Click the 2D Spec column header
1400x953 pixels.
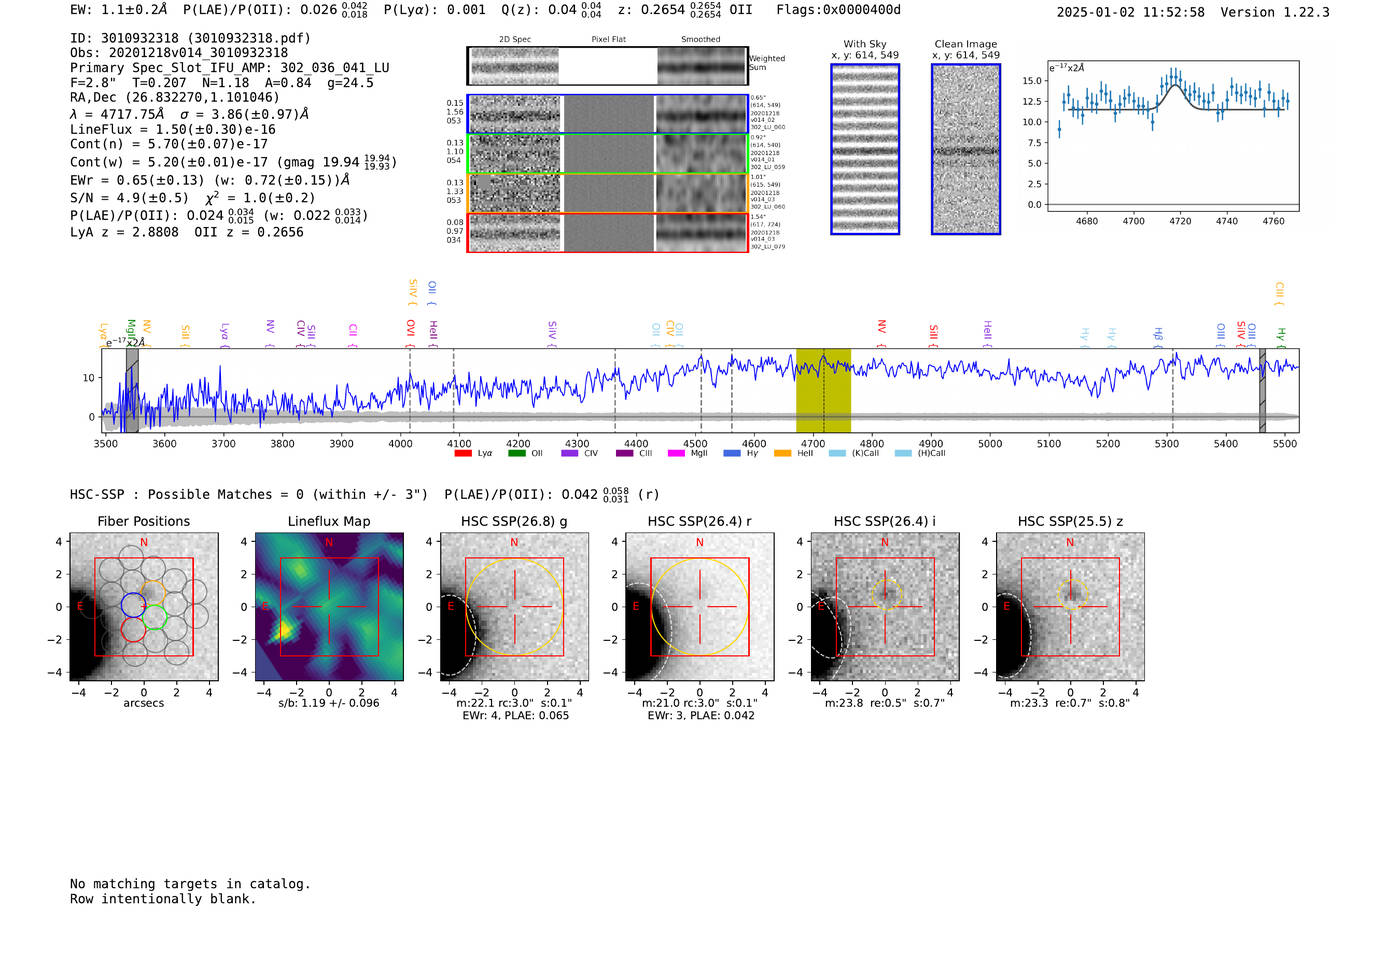pyautogui.click(x=515, y=40)
